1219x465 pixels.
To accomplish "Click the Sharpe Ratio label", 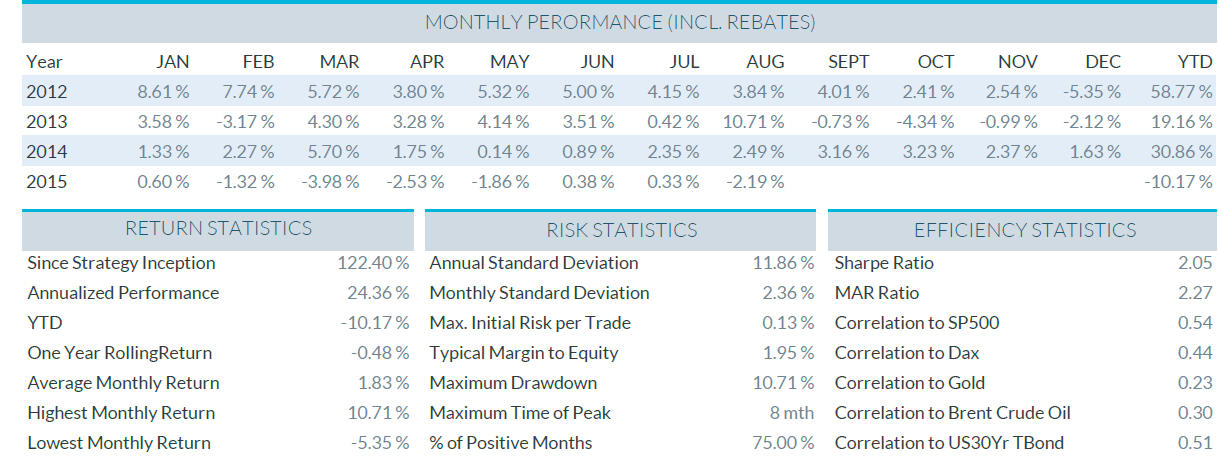I will pos(884,263).
